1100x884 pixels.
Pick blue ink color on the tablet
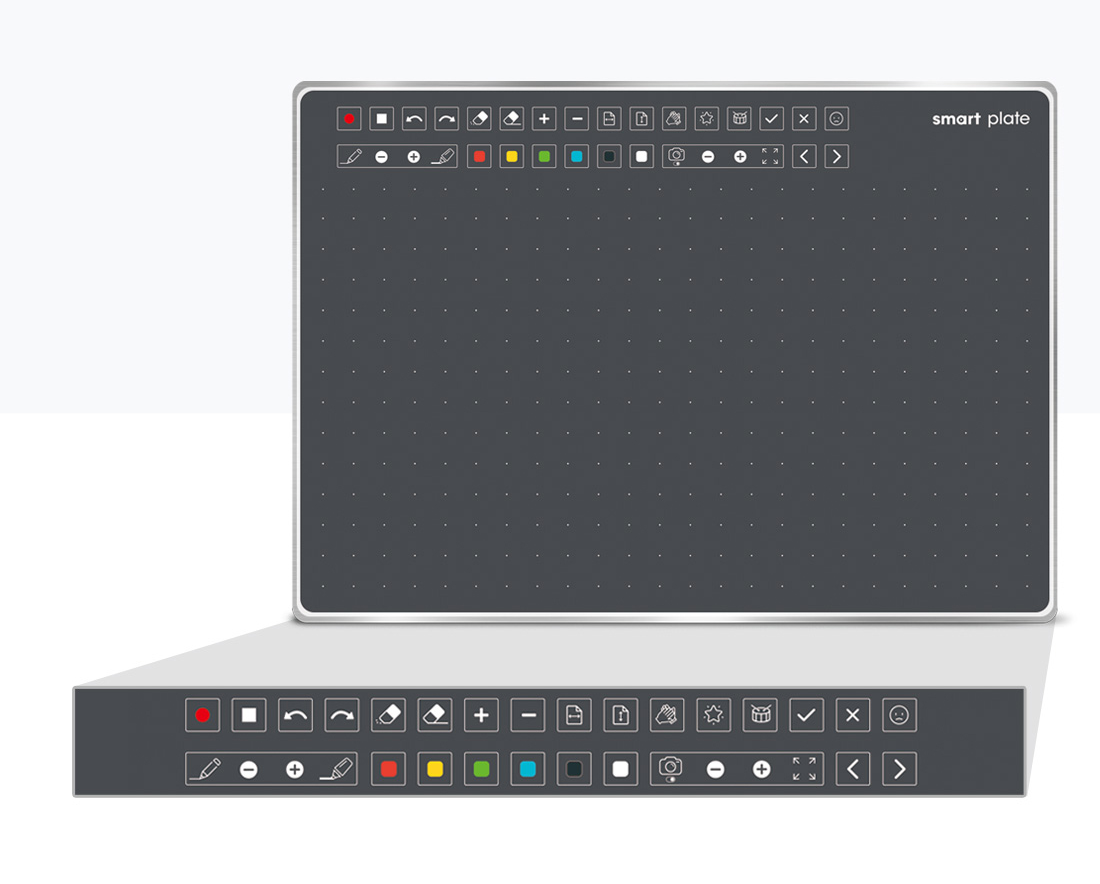click(x=577, y=156)
